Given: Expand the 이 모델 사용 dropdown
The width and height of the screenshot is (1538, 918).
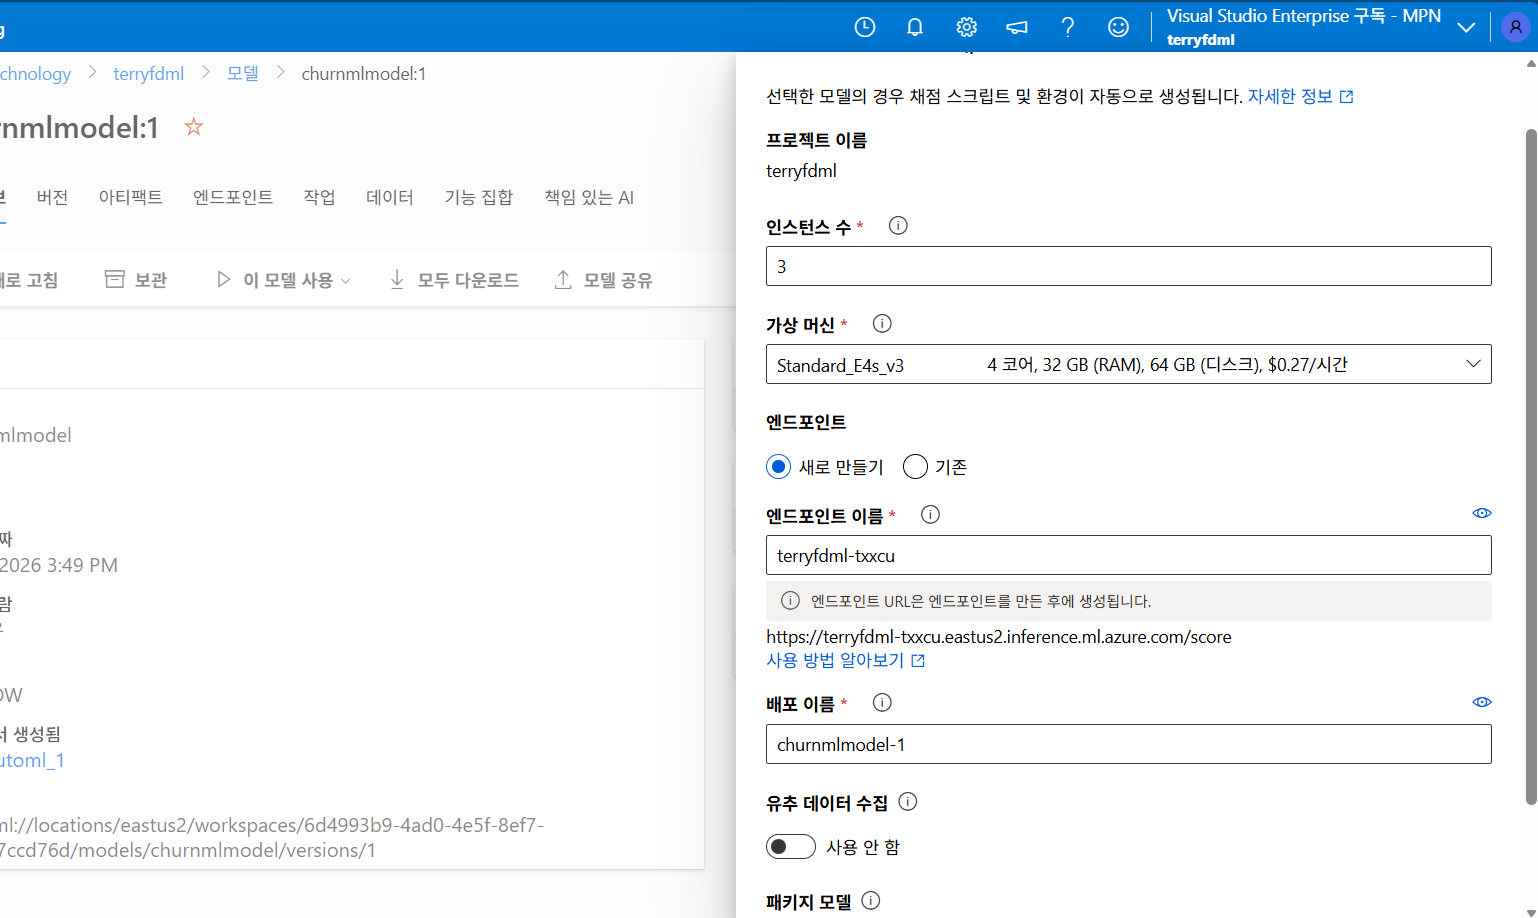Looking at the screenshot, I should click(x=283, y=279).
